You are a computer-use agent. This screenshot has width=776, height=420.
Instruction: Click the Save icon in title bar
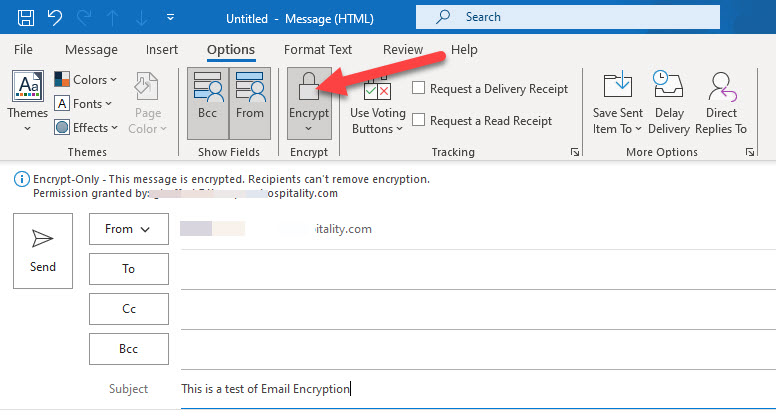coord(26,18)
